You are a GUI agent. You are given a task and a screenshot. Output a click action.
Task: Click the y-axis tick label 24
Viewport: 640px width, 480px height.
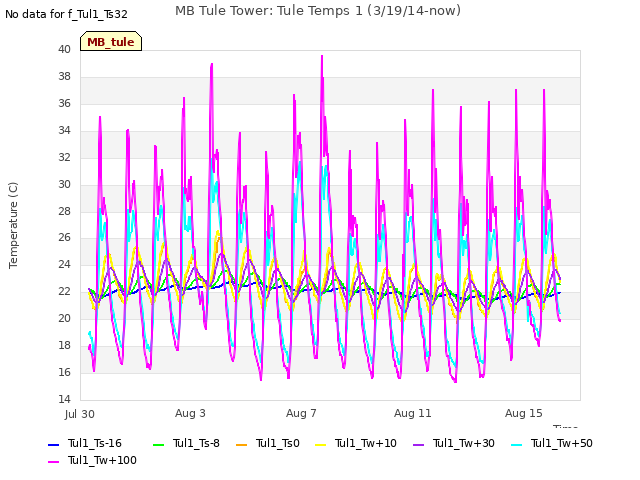(x=64, y=264)
